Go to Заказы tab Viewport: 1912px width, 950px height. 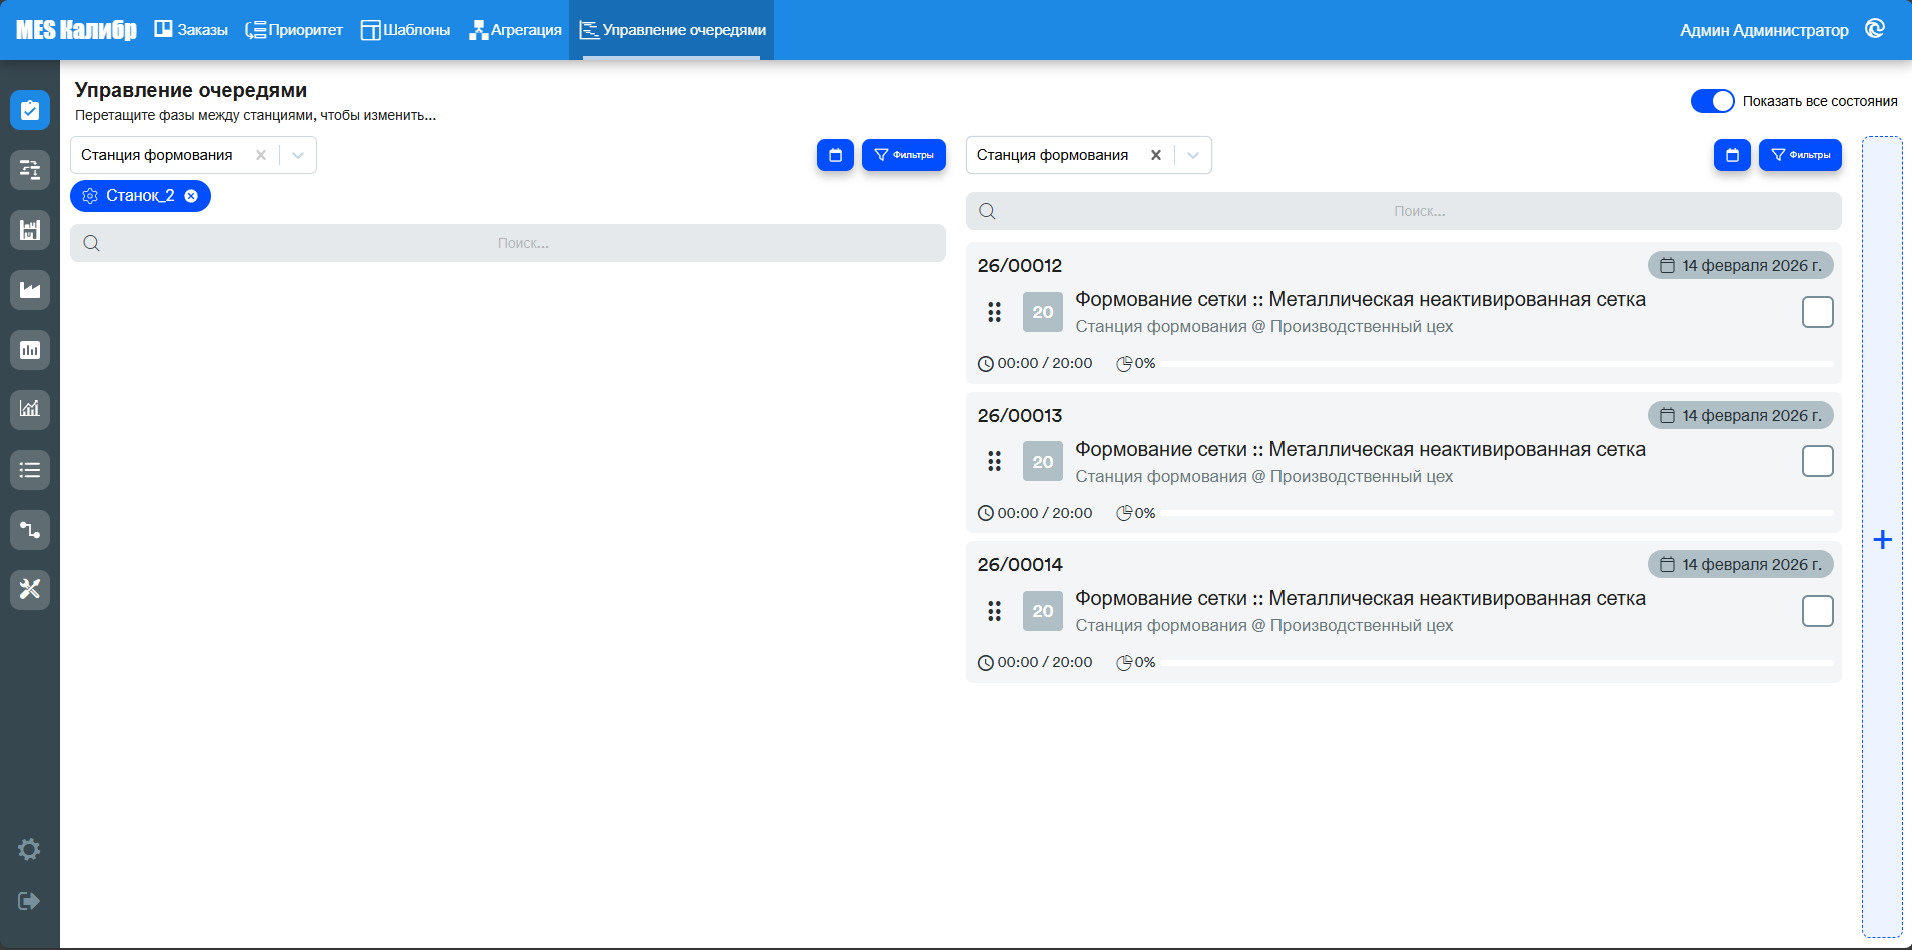coord(191,30)
